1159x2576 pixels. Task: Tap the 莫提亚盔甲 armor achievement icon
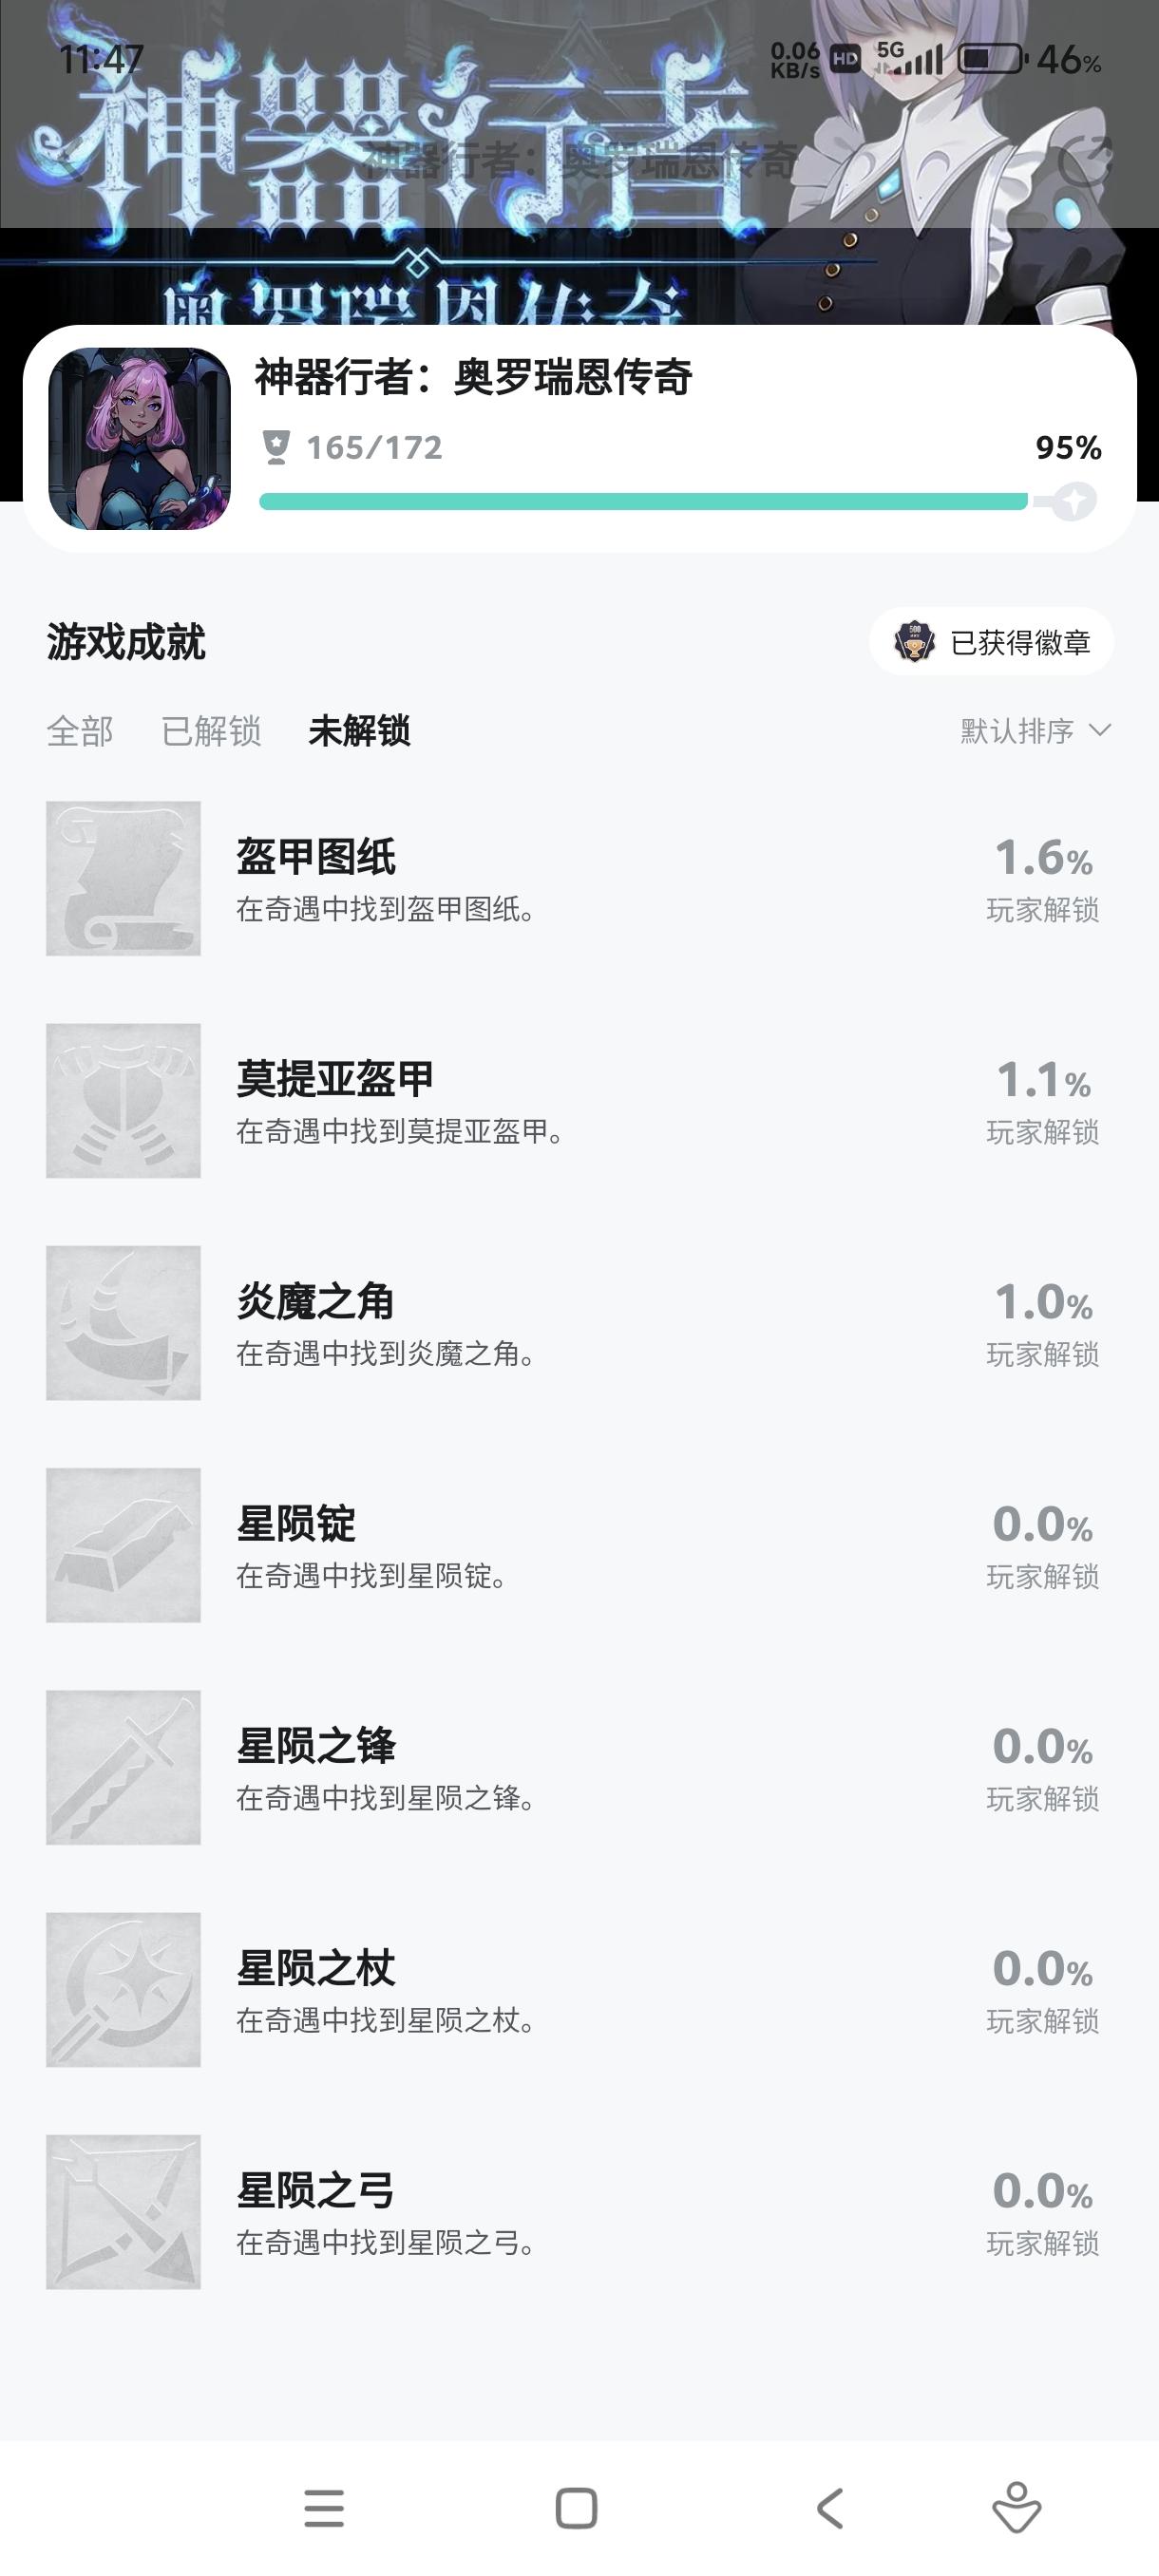click(x=123, y=1100)
